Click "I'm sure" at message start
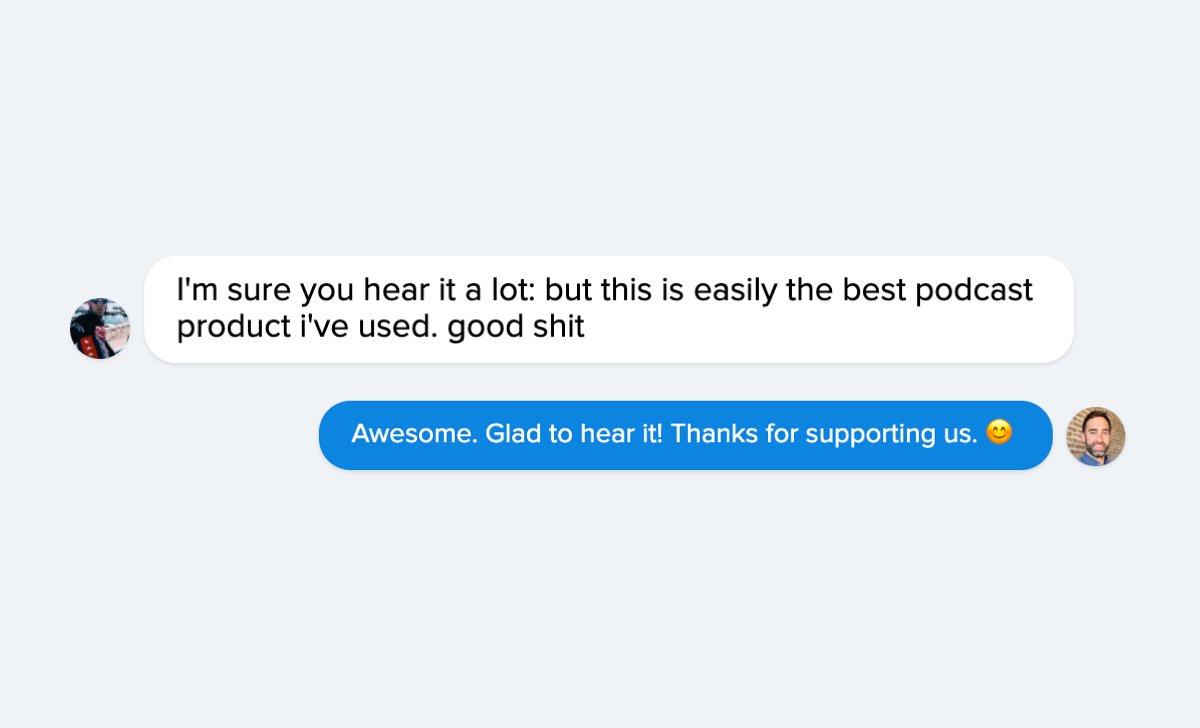The height and width of the screenshot is (728, 1200). 221,291
